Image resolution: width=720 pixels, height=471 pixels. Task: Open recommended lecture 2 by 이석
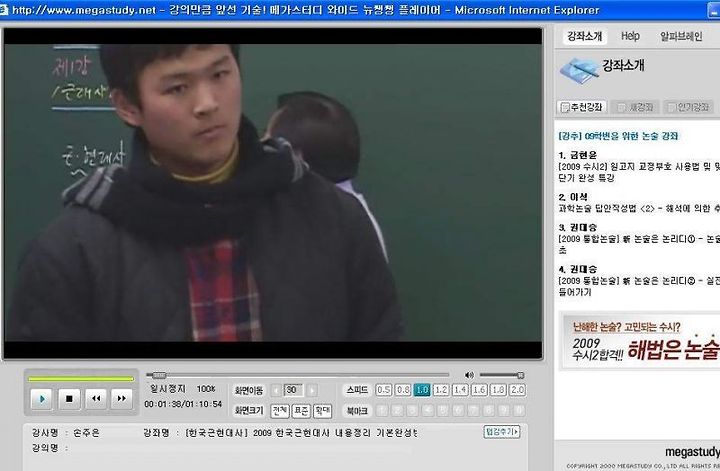click(639, 203)
